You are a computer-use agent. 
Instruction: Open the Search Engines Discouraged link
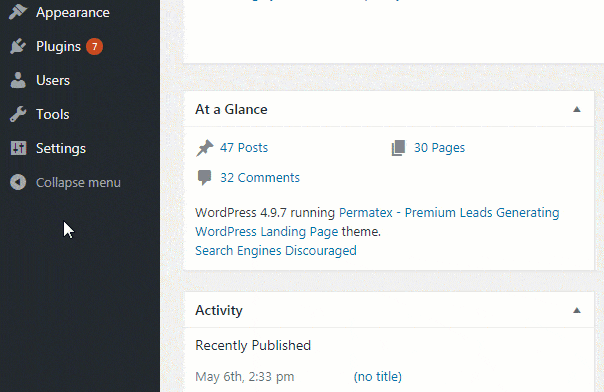pyautogui.click(x=276, y=251)
